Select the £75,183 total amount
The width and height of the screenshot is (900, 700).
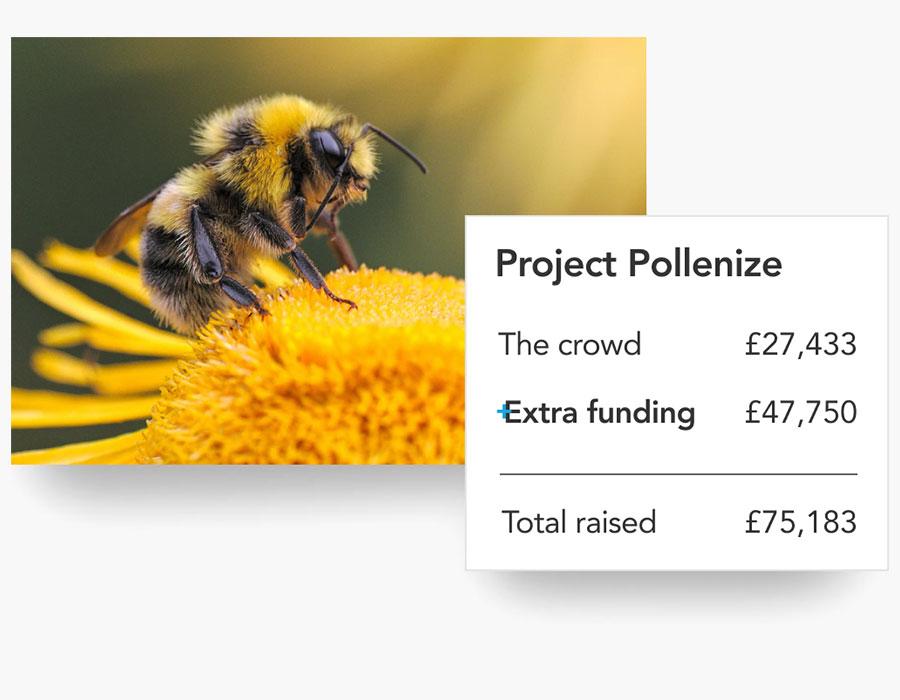801,522
